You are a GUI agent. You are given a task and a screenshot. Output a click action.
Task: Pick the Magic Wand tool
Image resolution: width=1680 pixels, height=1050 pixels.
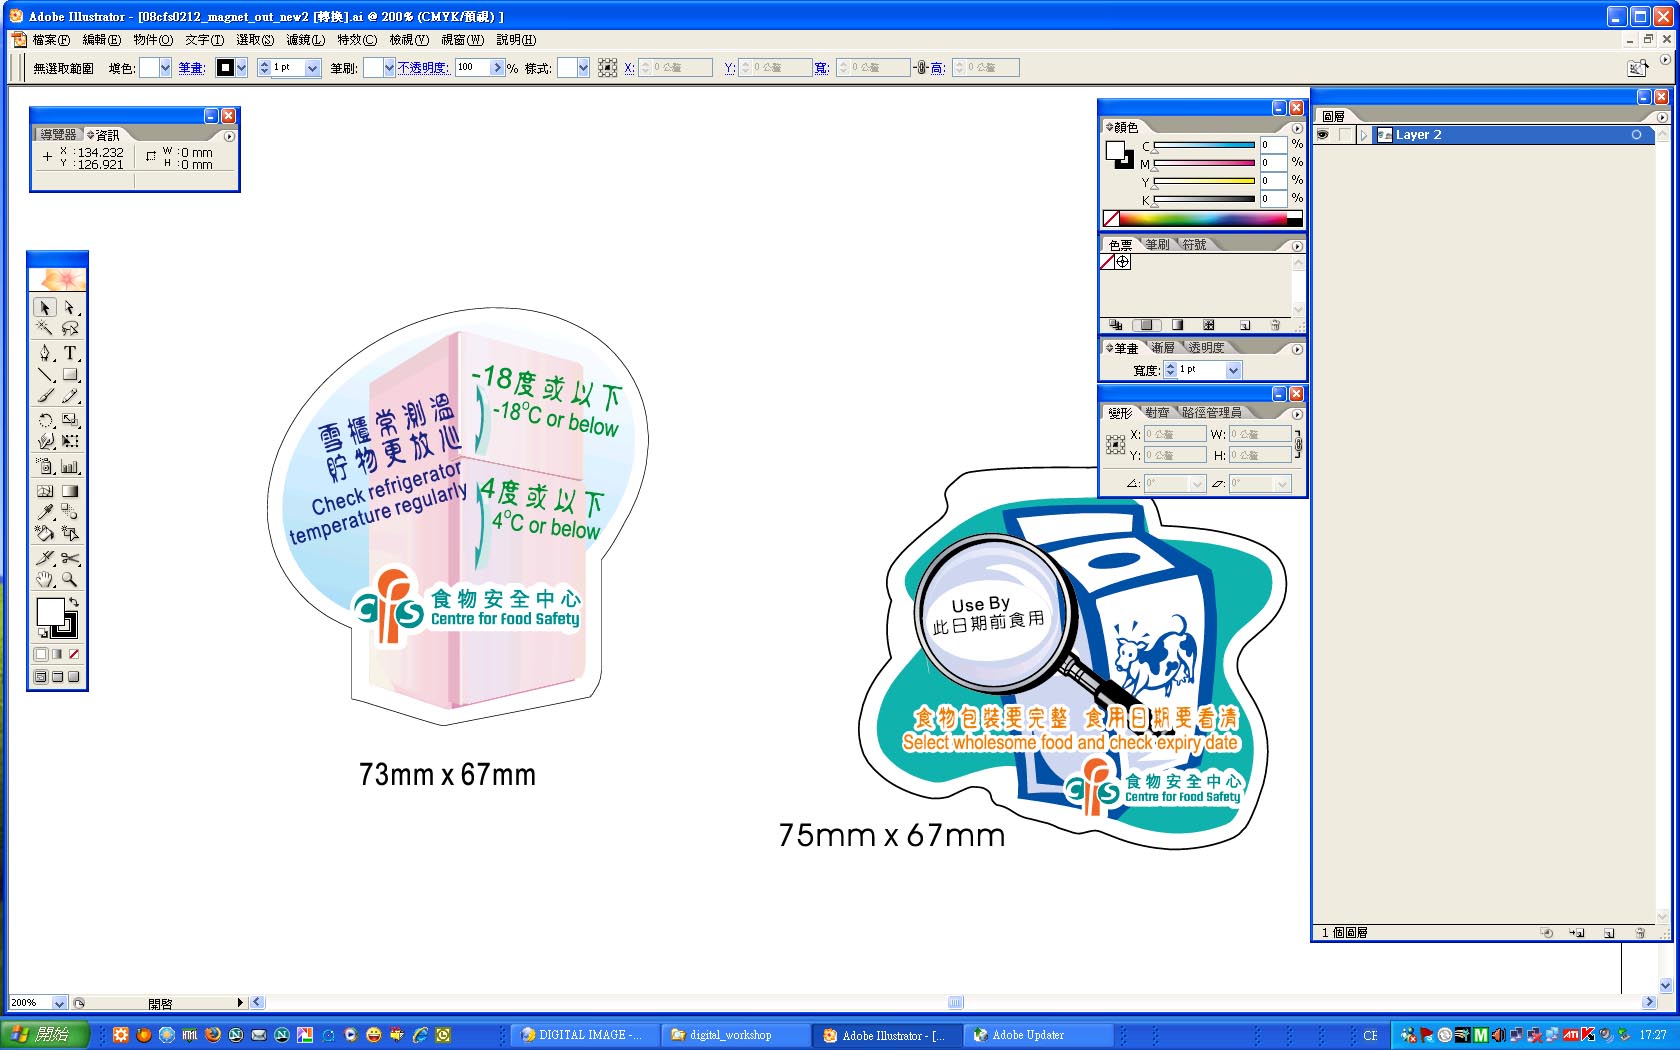[44, 327]
